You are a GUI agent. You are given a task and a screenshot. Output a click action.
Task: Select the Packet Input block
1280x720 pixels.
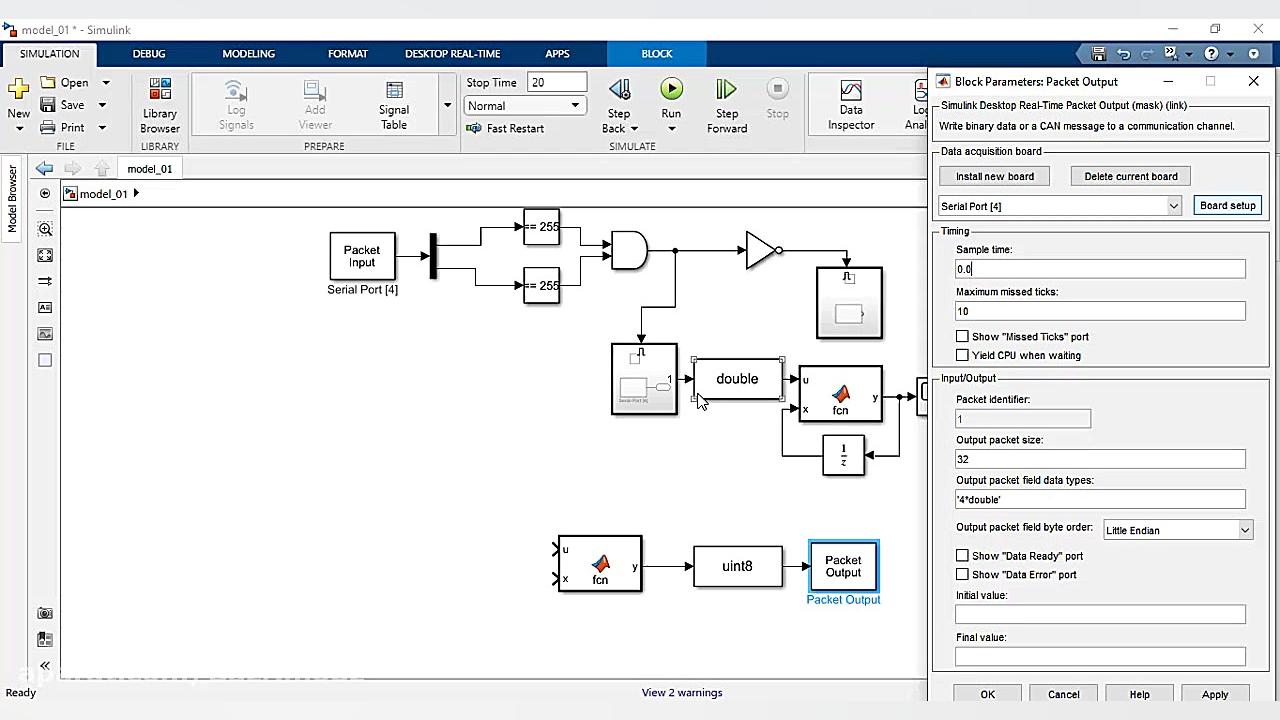click(x=362, y=257)
